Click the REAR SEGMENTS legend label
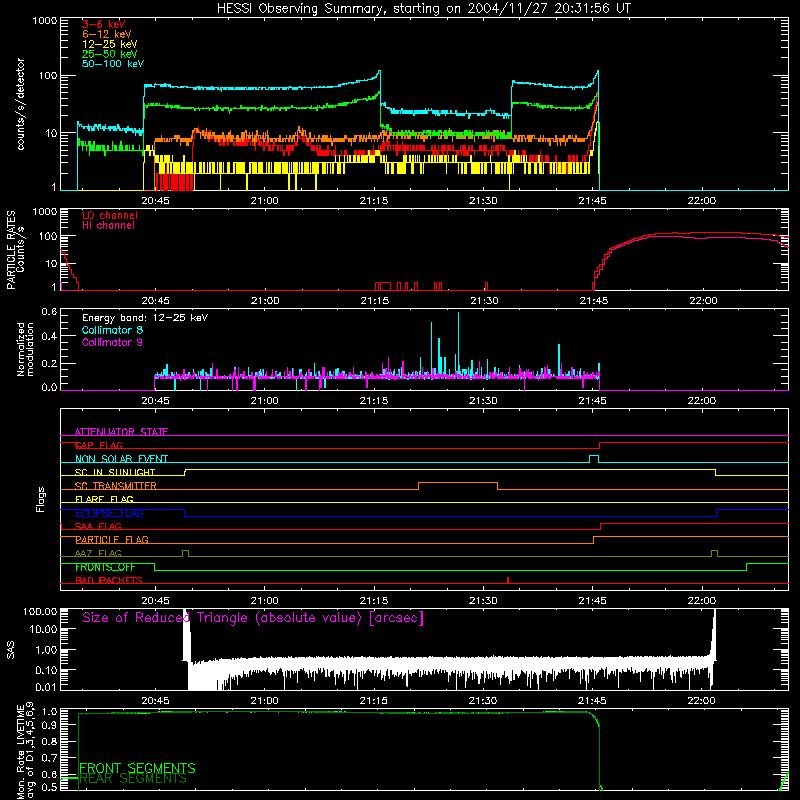 click(133, 779)
